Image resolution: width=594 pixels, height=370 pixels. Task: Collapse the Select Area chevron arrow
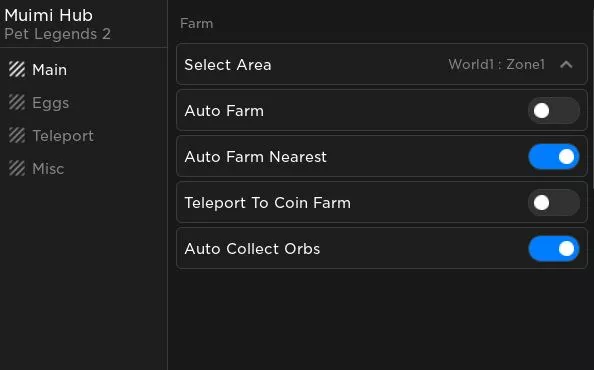[566, 65]
